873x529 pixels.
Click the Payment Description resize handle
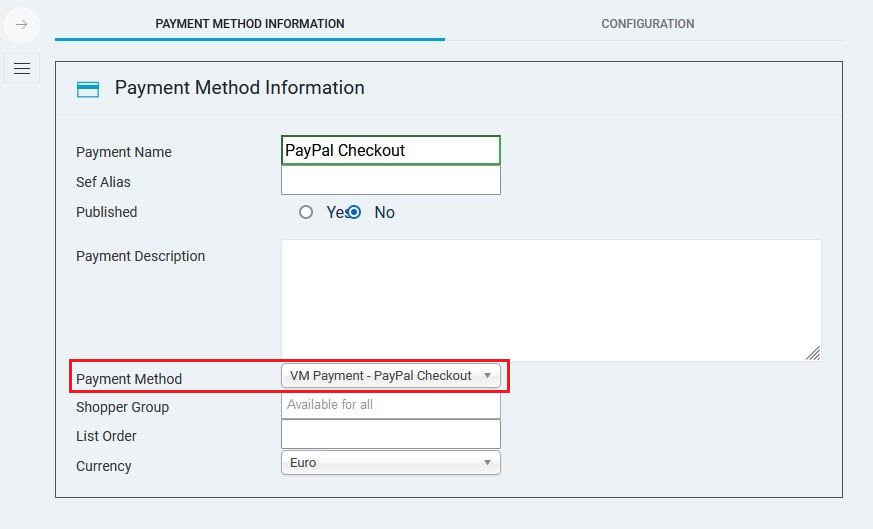[x=813, y=353]
